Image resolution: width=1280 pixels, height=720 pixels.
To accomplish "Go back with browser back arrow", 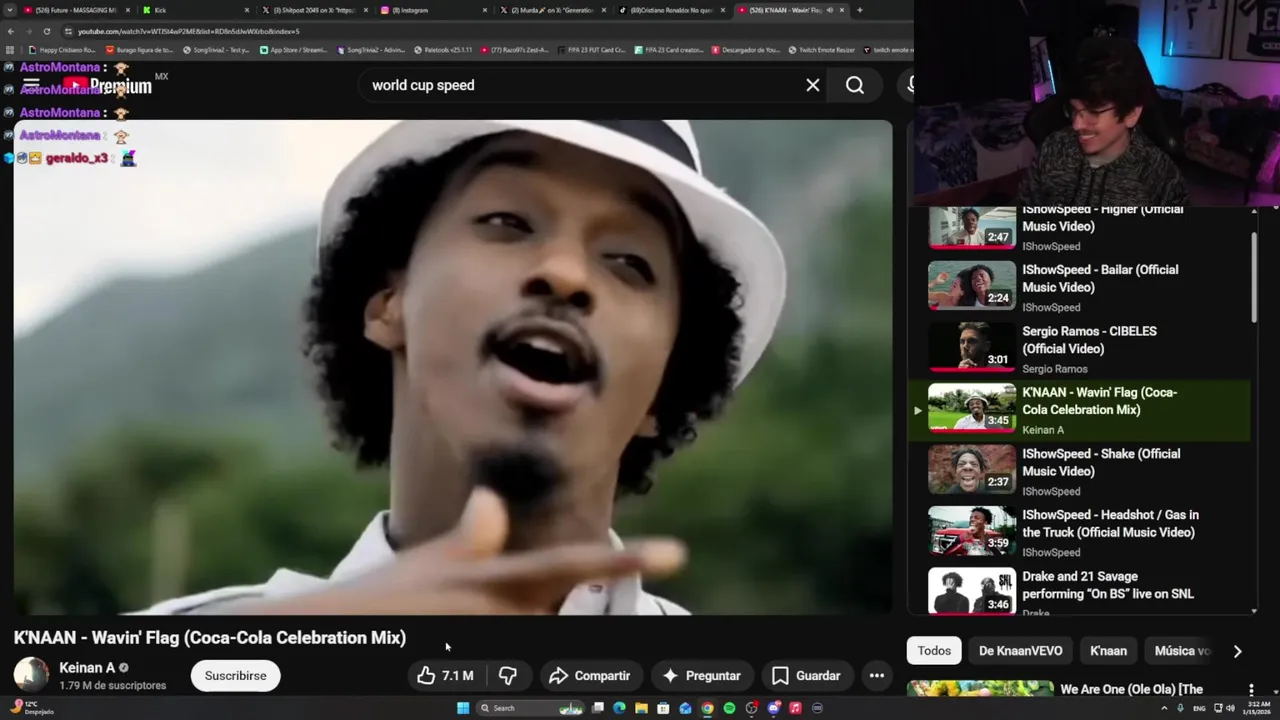I will [x=10, y=31].
